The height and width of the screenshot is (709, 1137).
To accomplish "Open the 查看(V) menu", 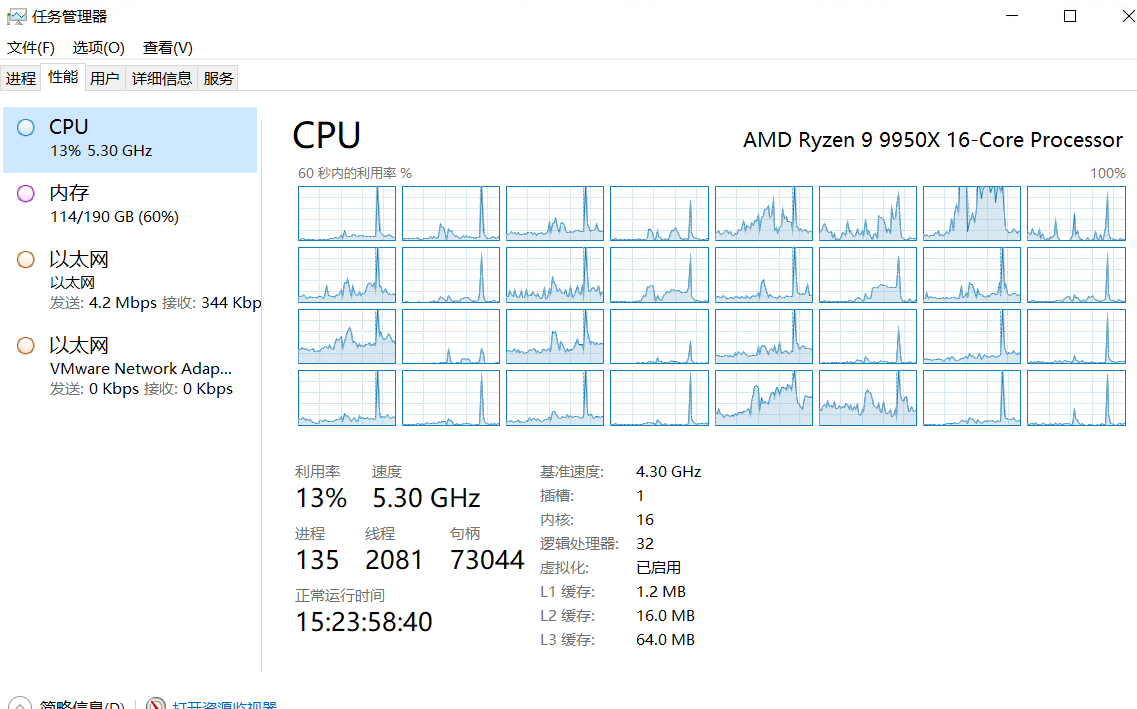I will pos(167,48).
